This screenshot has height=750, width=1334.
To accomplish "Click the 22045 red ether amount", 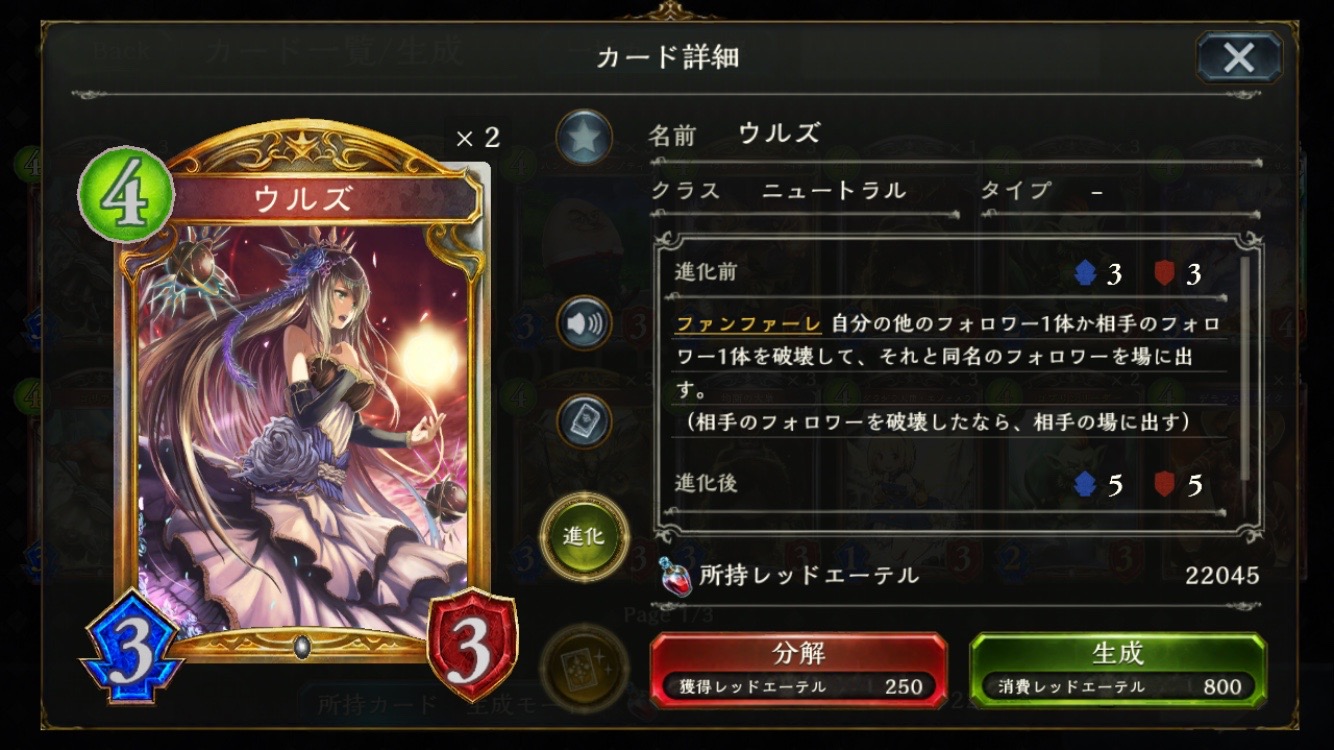I will pos(1222,575).
